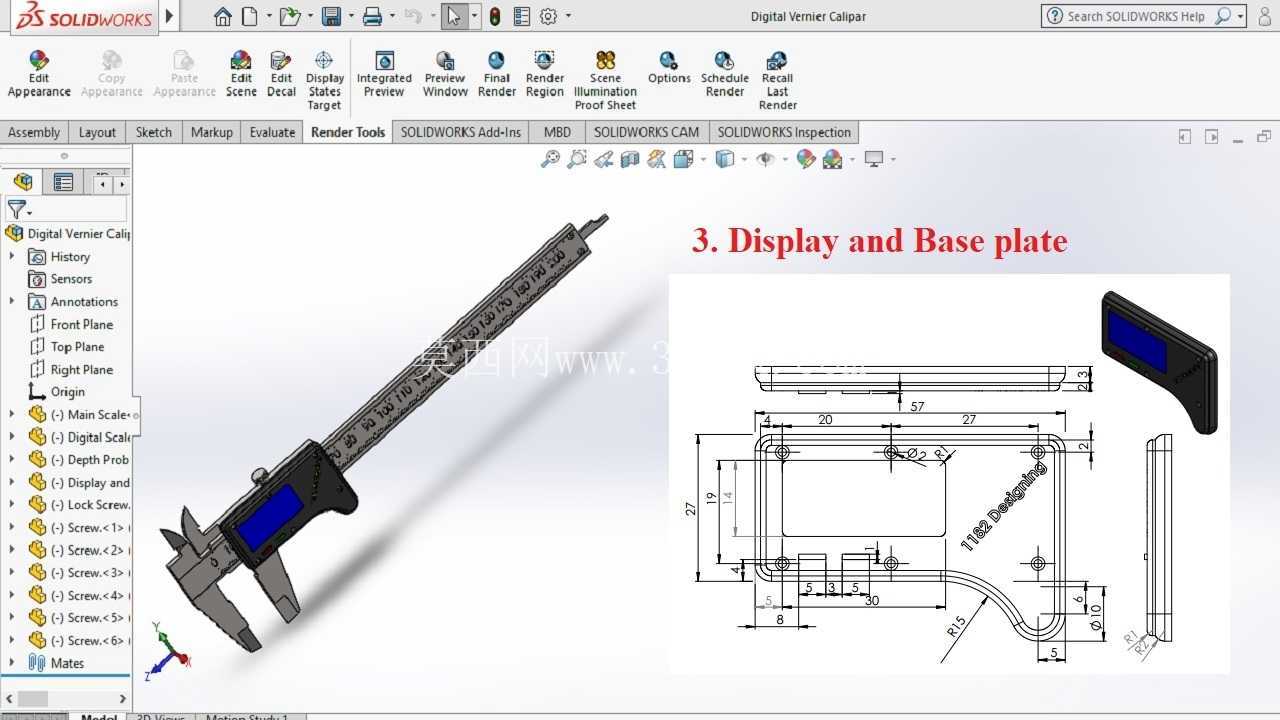1280x720 pixels.
Task: Expand the Annotations tree node
Action: tap(12, 301)
